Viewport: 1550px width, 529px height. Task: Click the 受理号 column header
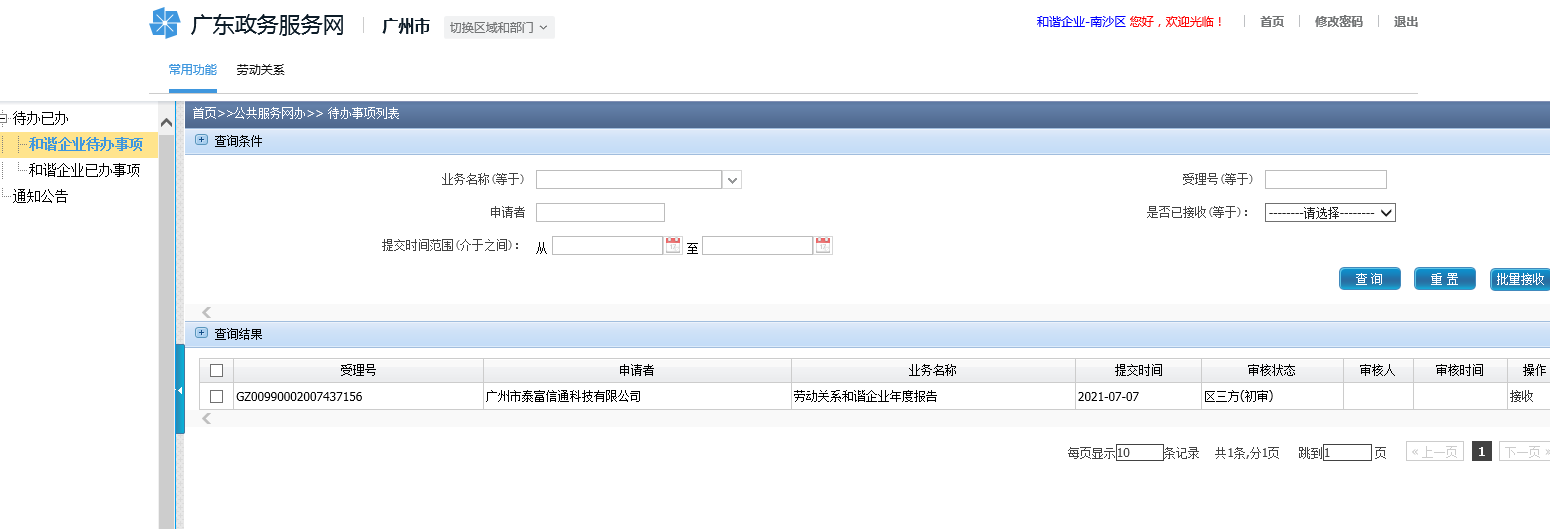point(358,370)
